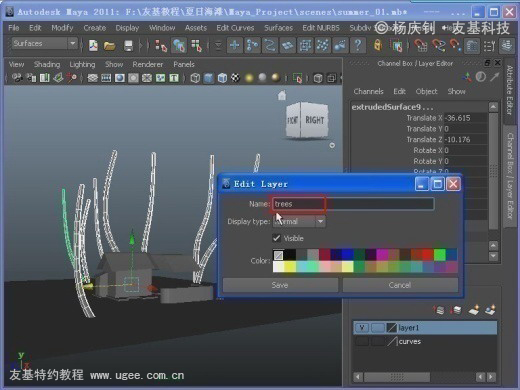Toggle layer1 display type box
The image size is (520, 390).
click(x=377, y=328)
